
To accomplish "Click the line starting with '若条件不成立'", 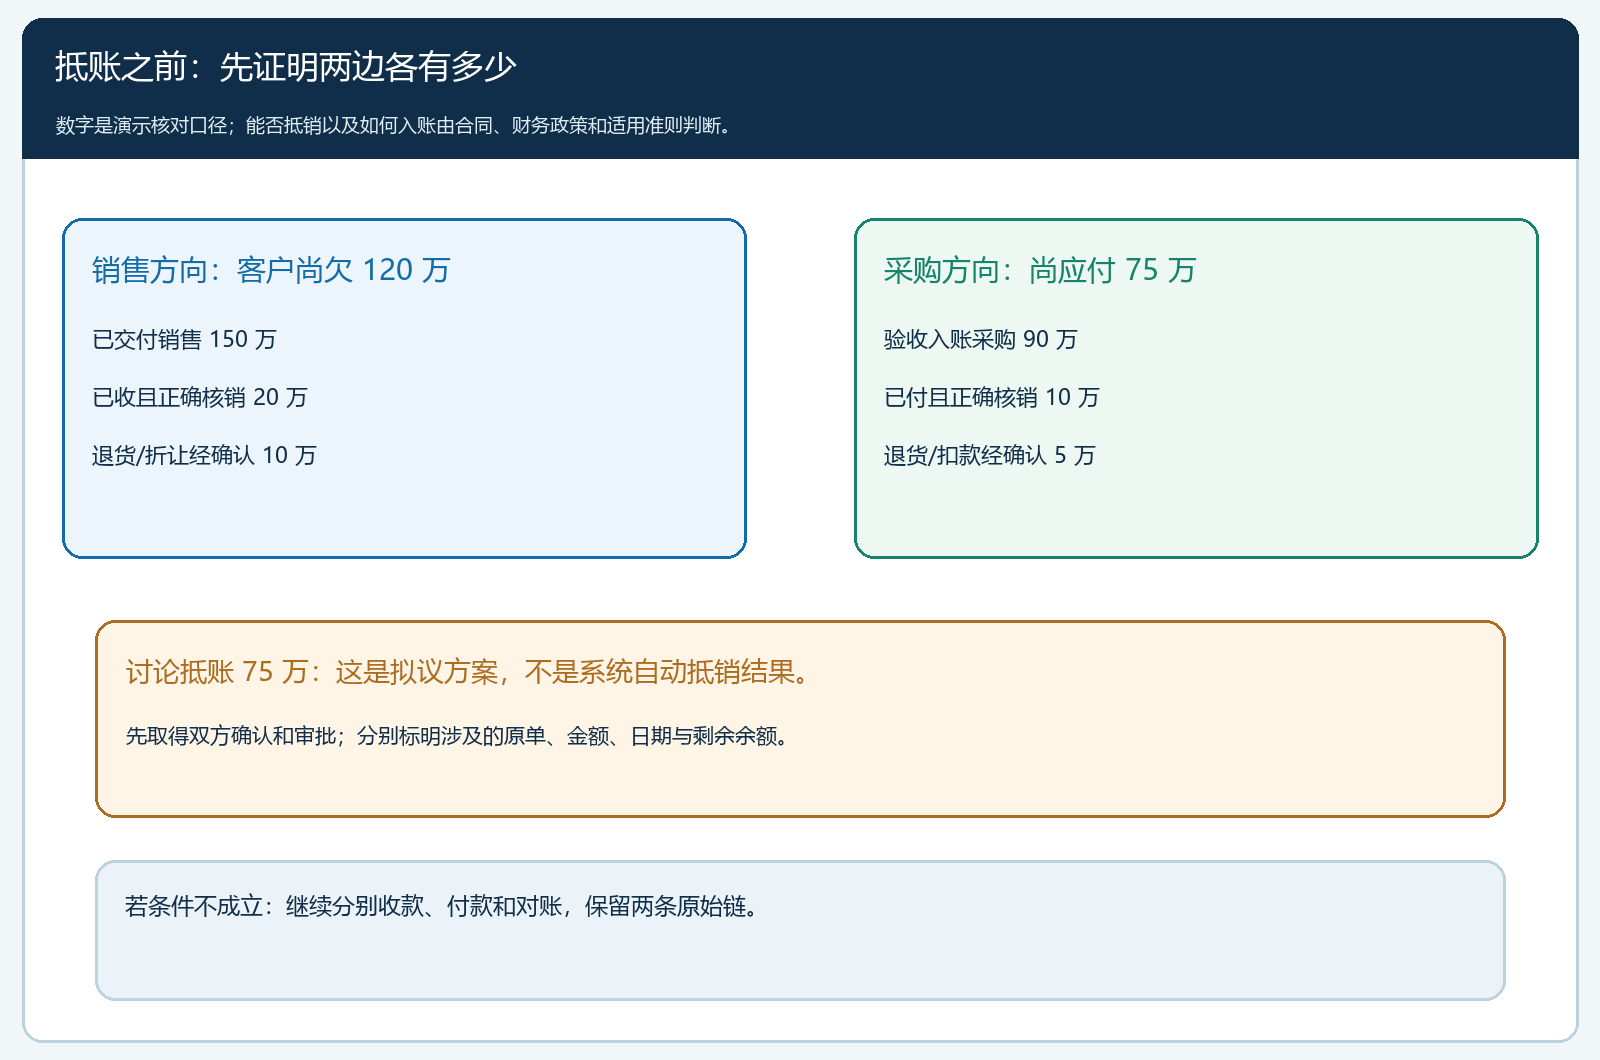I will point(444,907).
